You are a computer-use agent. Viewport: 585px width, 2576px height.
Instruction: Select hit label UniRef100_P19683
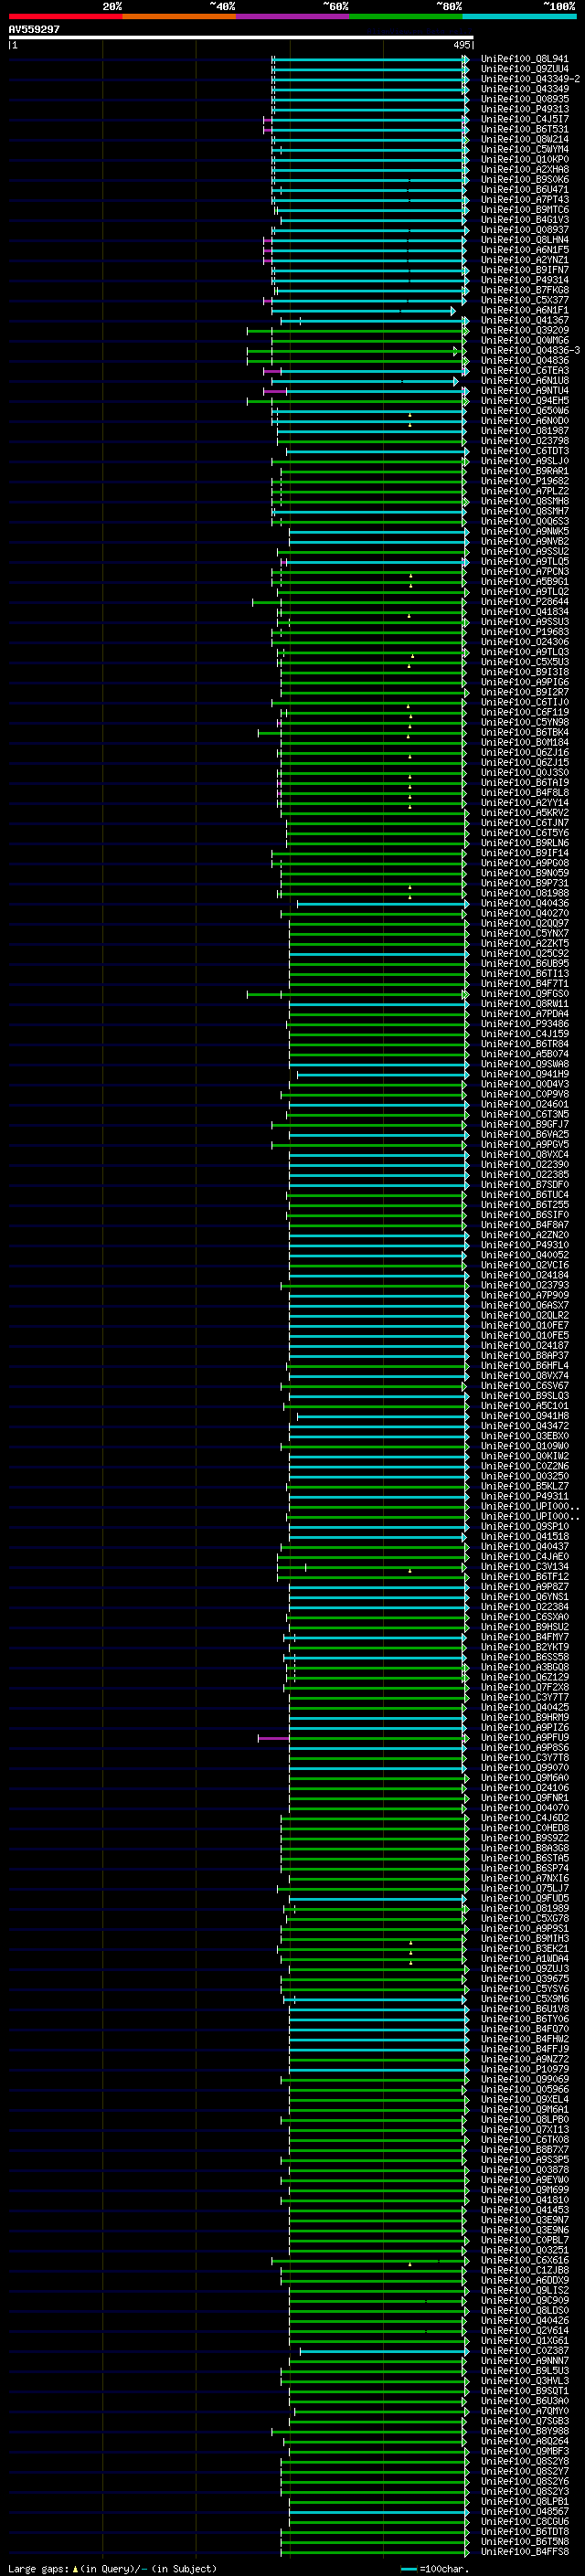pos(525,633)
